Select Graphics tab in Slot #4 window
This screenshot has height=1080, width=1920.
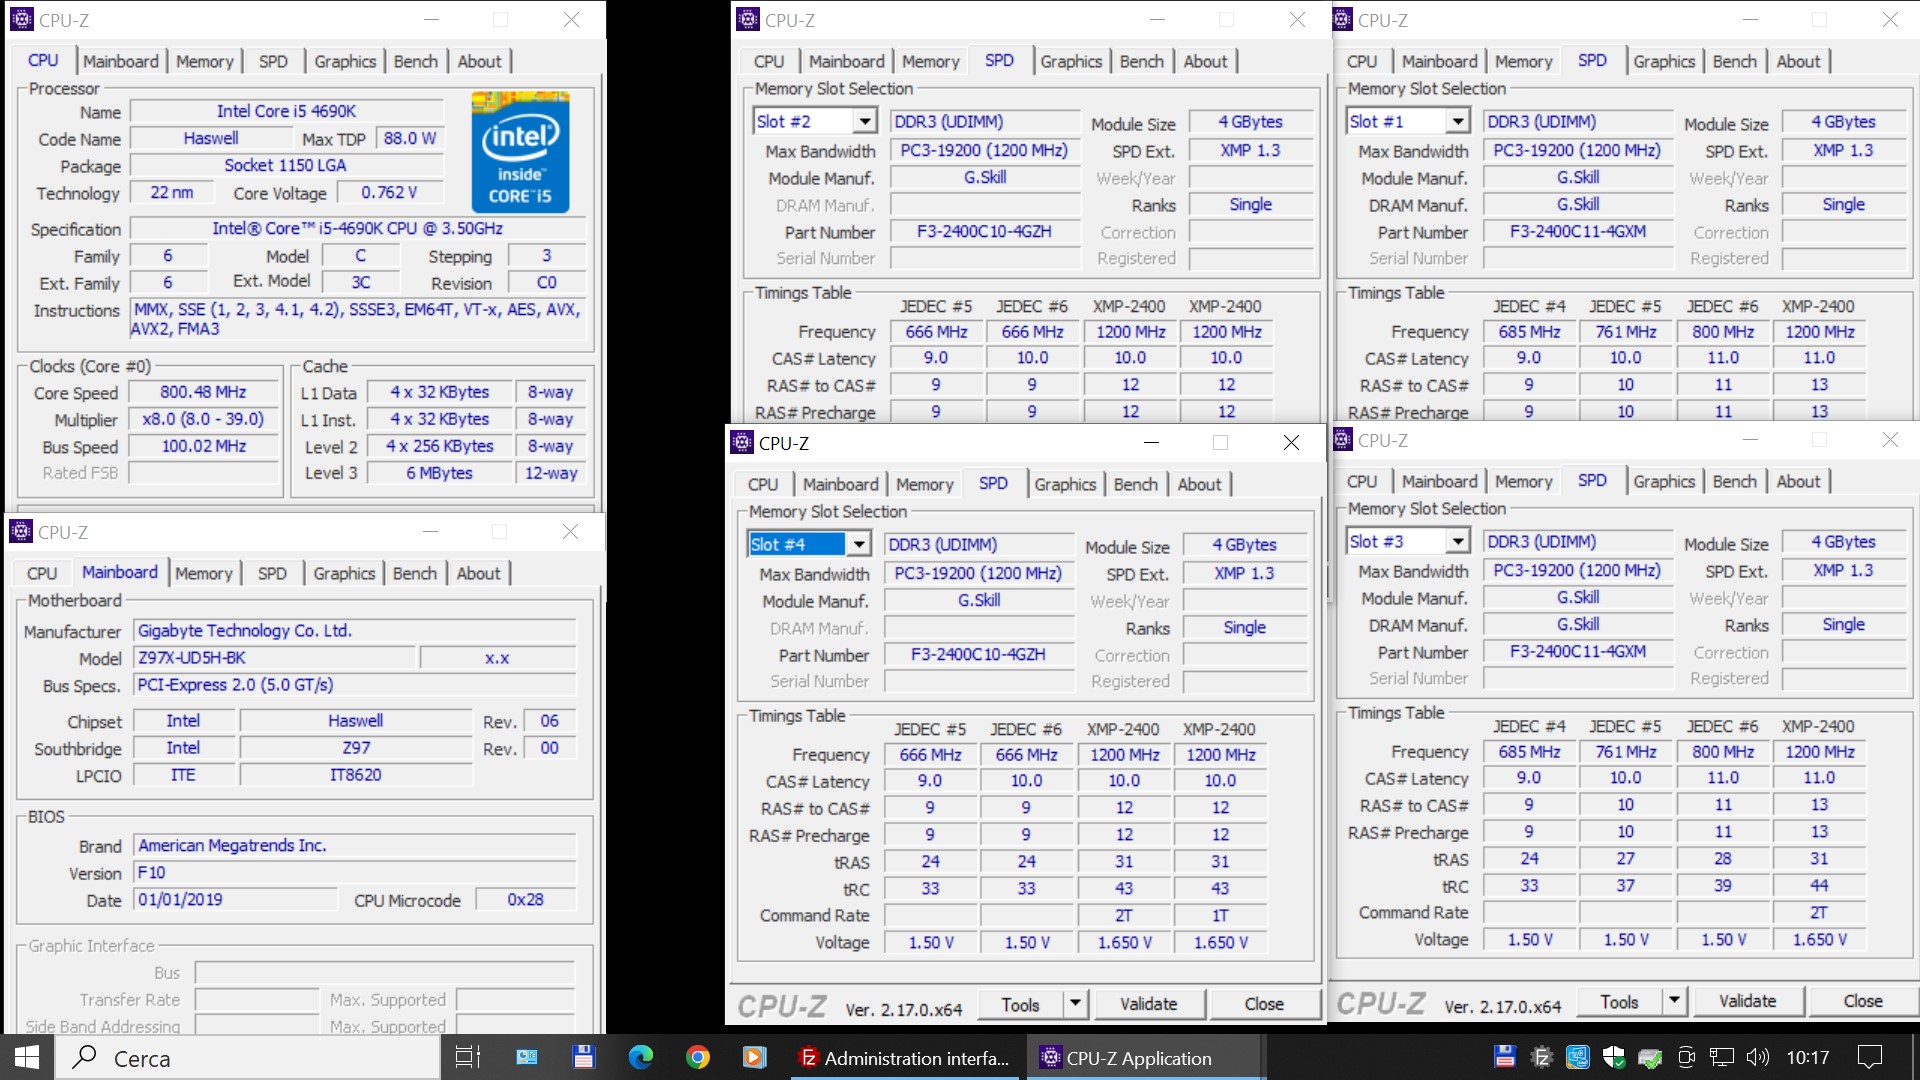point(1064,485)
